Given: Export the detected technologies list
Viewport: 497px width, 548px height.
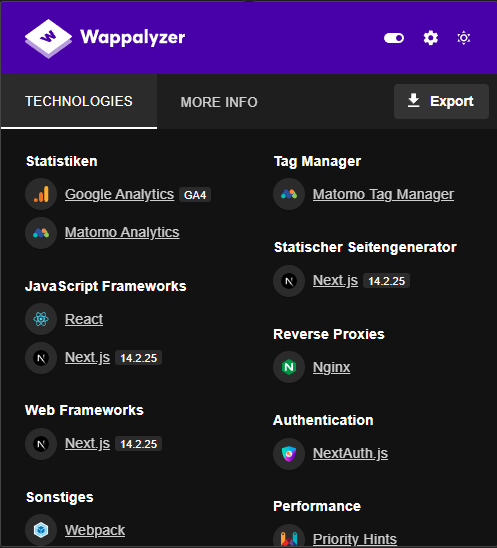Looking at the screenshot, I should (441, 101).
